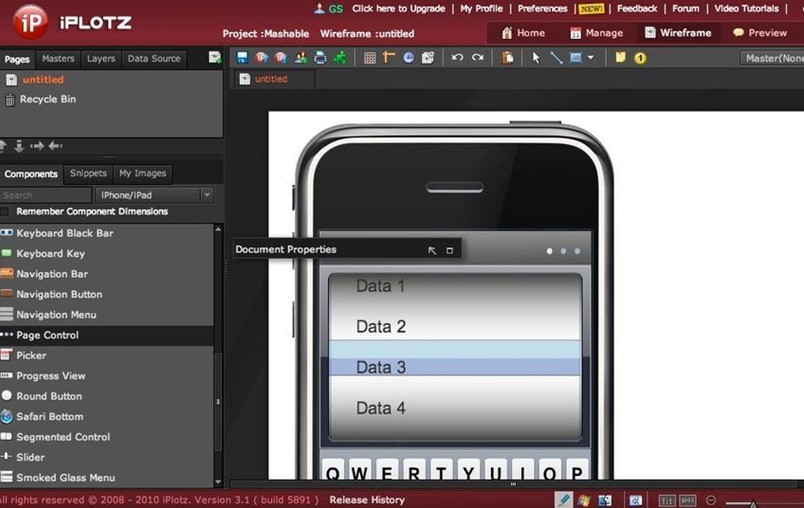Select the pointer arrow tool
804x508 pixels.
click(536, 58)
